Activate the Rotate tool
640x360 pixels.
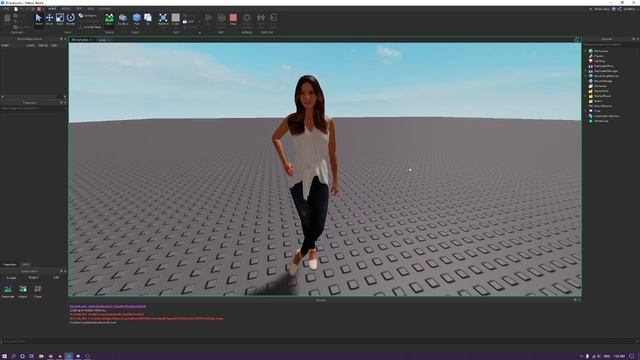pyautogui.click(x=71, y=19)
